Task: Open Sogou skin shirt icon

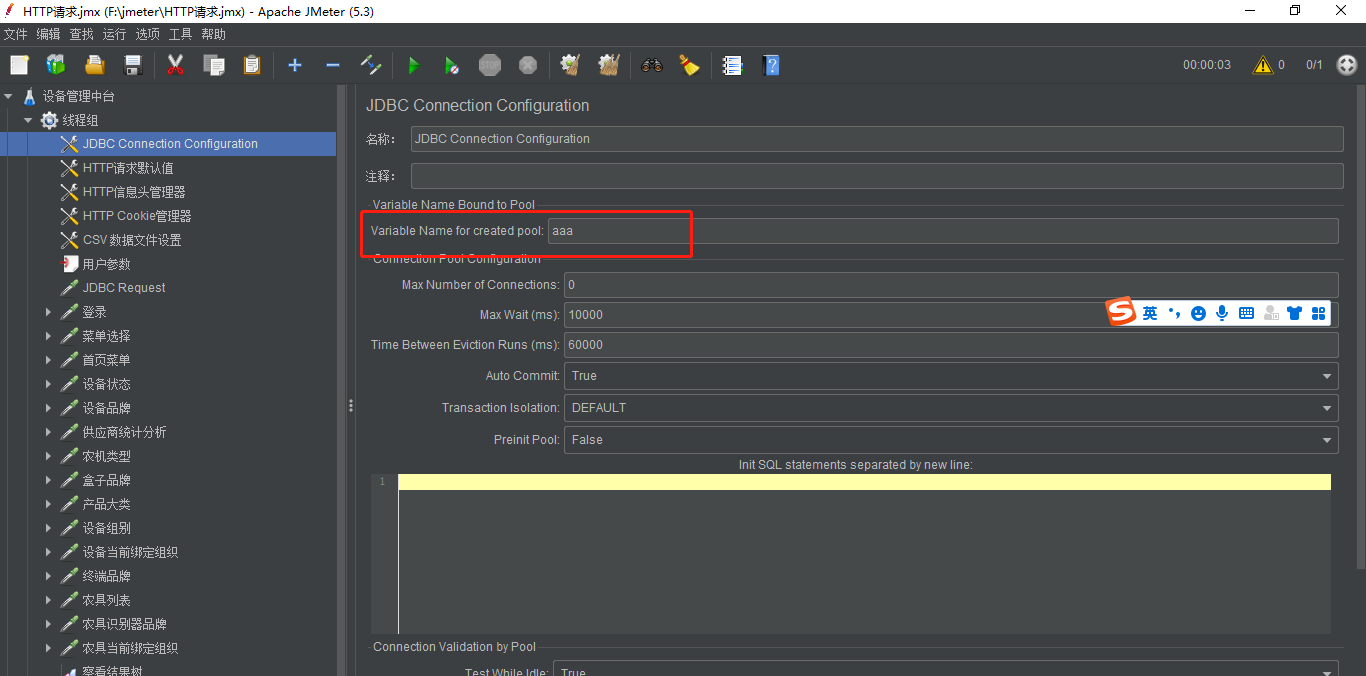Action: (1295, 313)
